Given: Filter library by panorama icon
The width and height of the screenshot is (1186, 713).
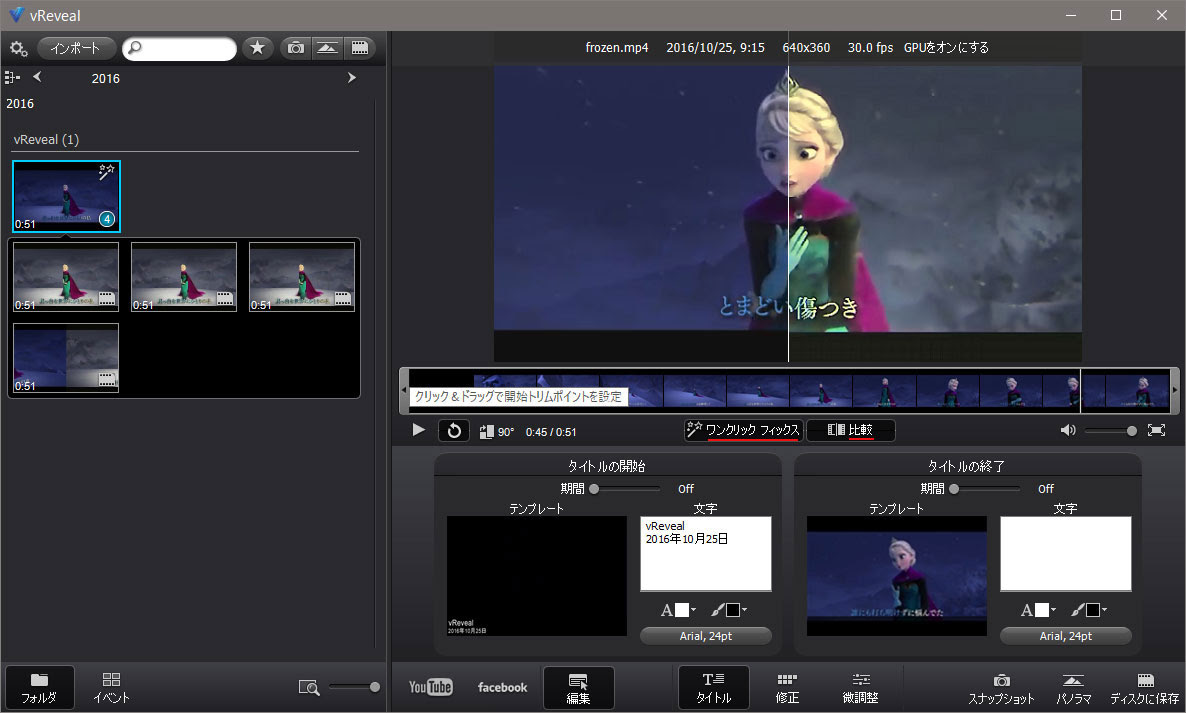Looking at the screenshot, I should point(328,48).
